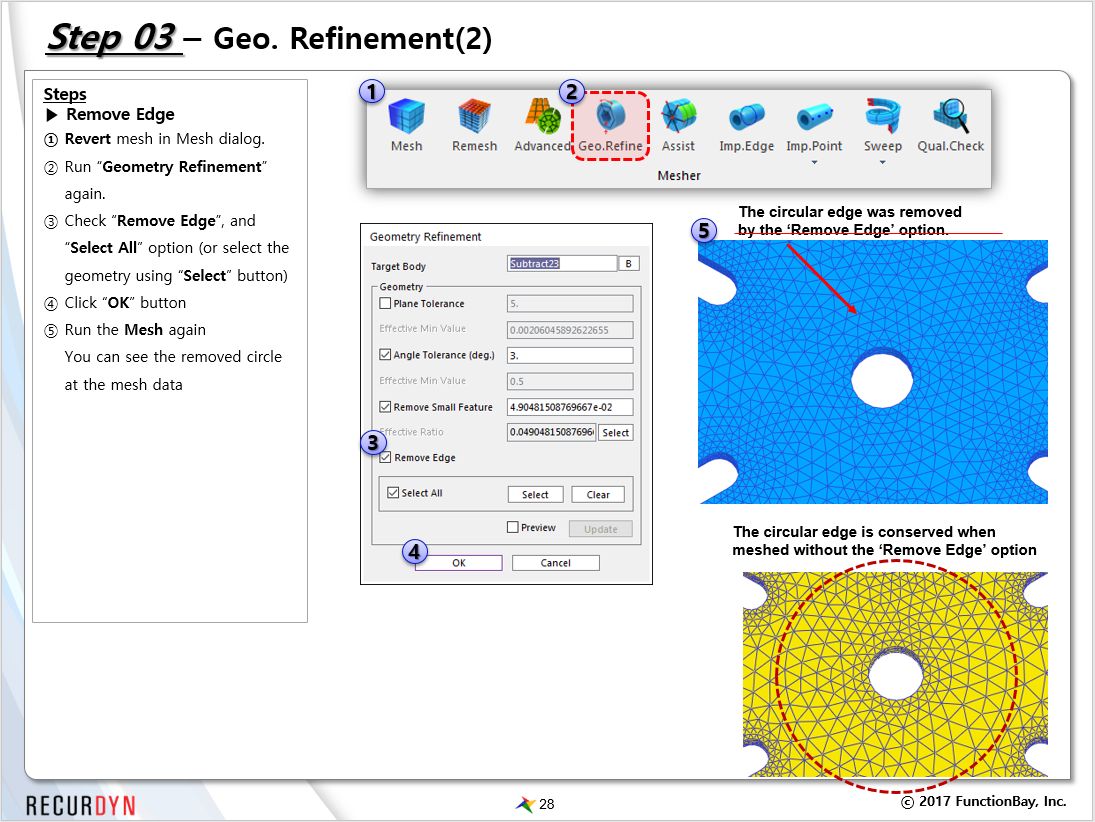The width and height of the screenshot is (1095, 822).
Task: Click the Cancel button
Action: pos(556,562)
